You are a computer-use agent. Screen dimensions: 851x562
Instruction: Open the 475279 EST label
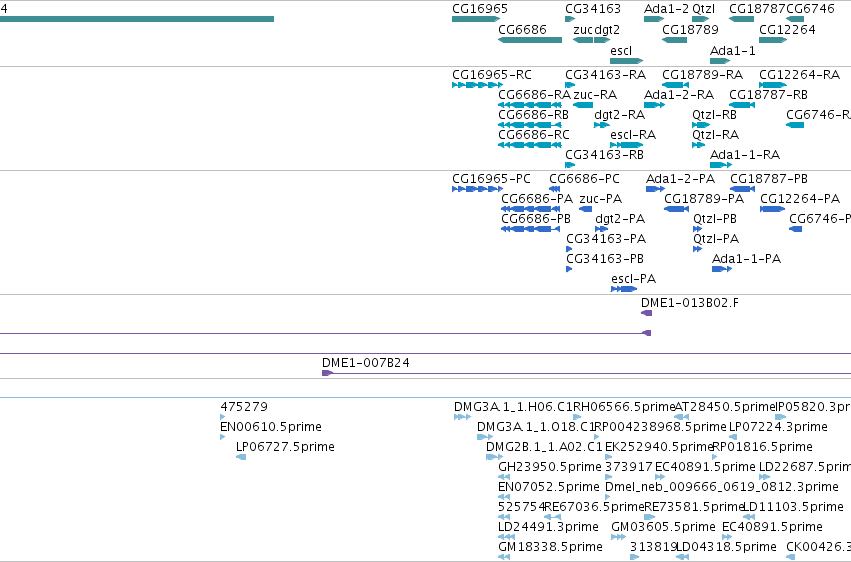[x=244, y=407]
